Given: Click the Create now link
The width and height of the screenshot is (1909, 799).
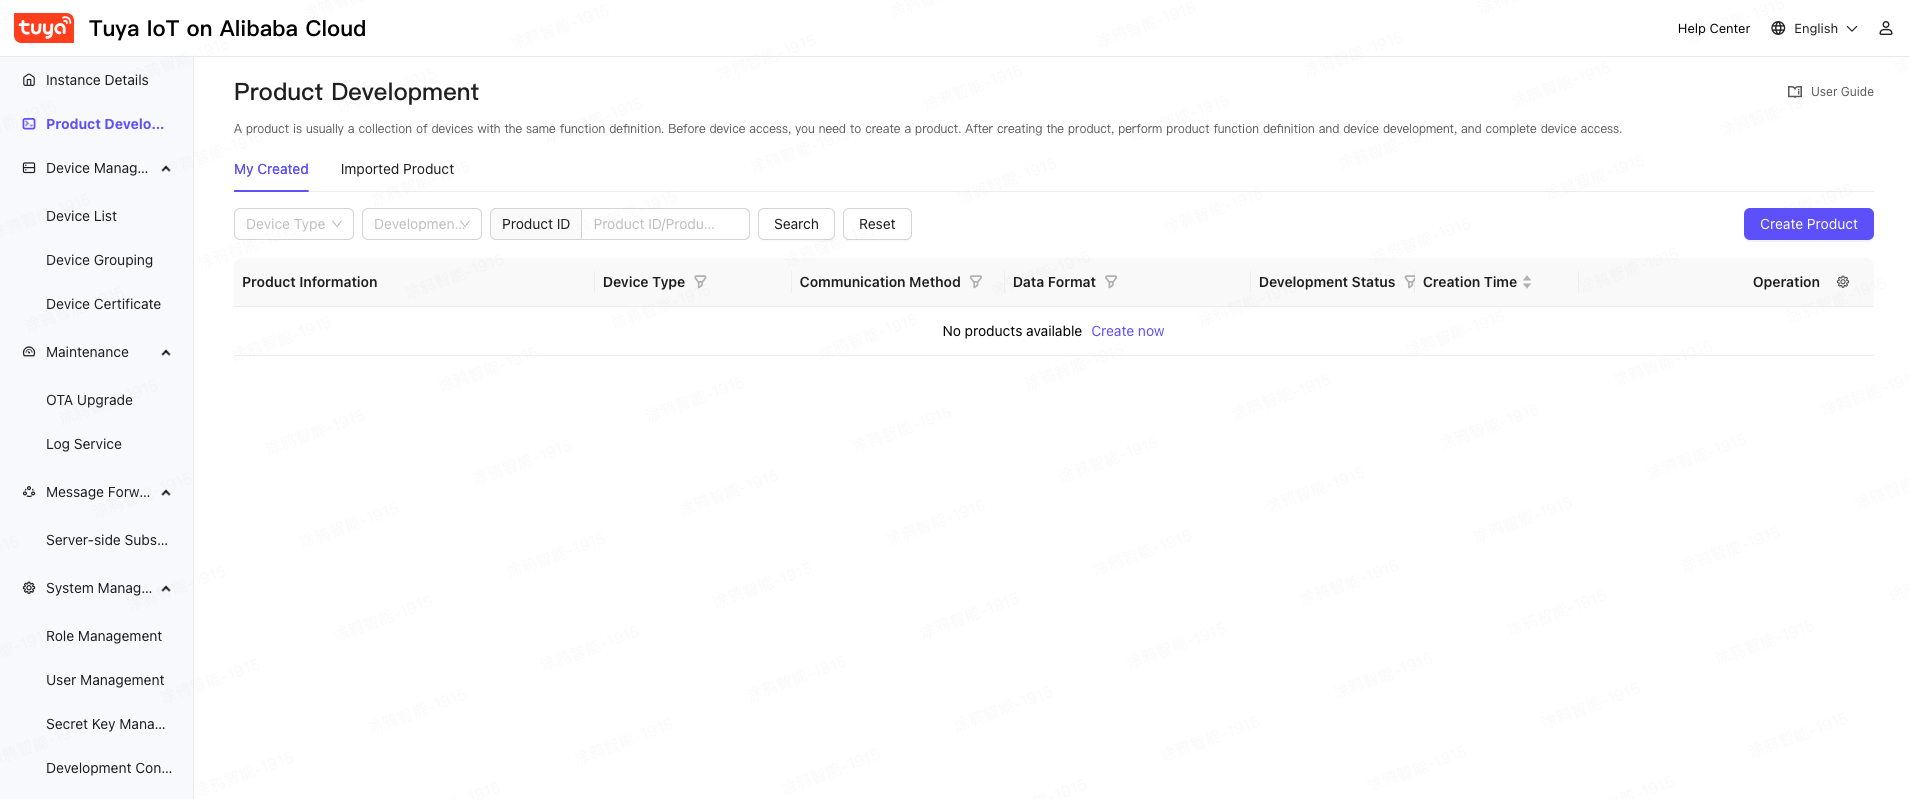Looking at the screenshot, I should coord(1127,331).
